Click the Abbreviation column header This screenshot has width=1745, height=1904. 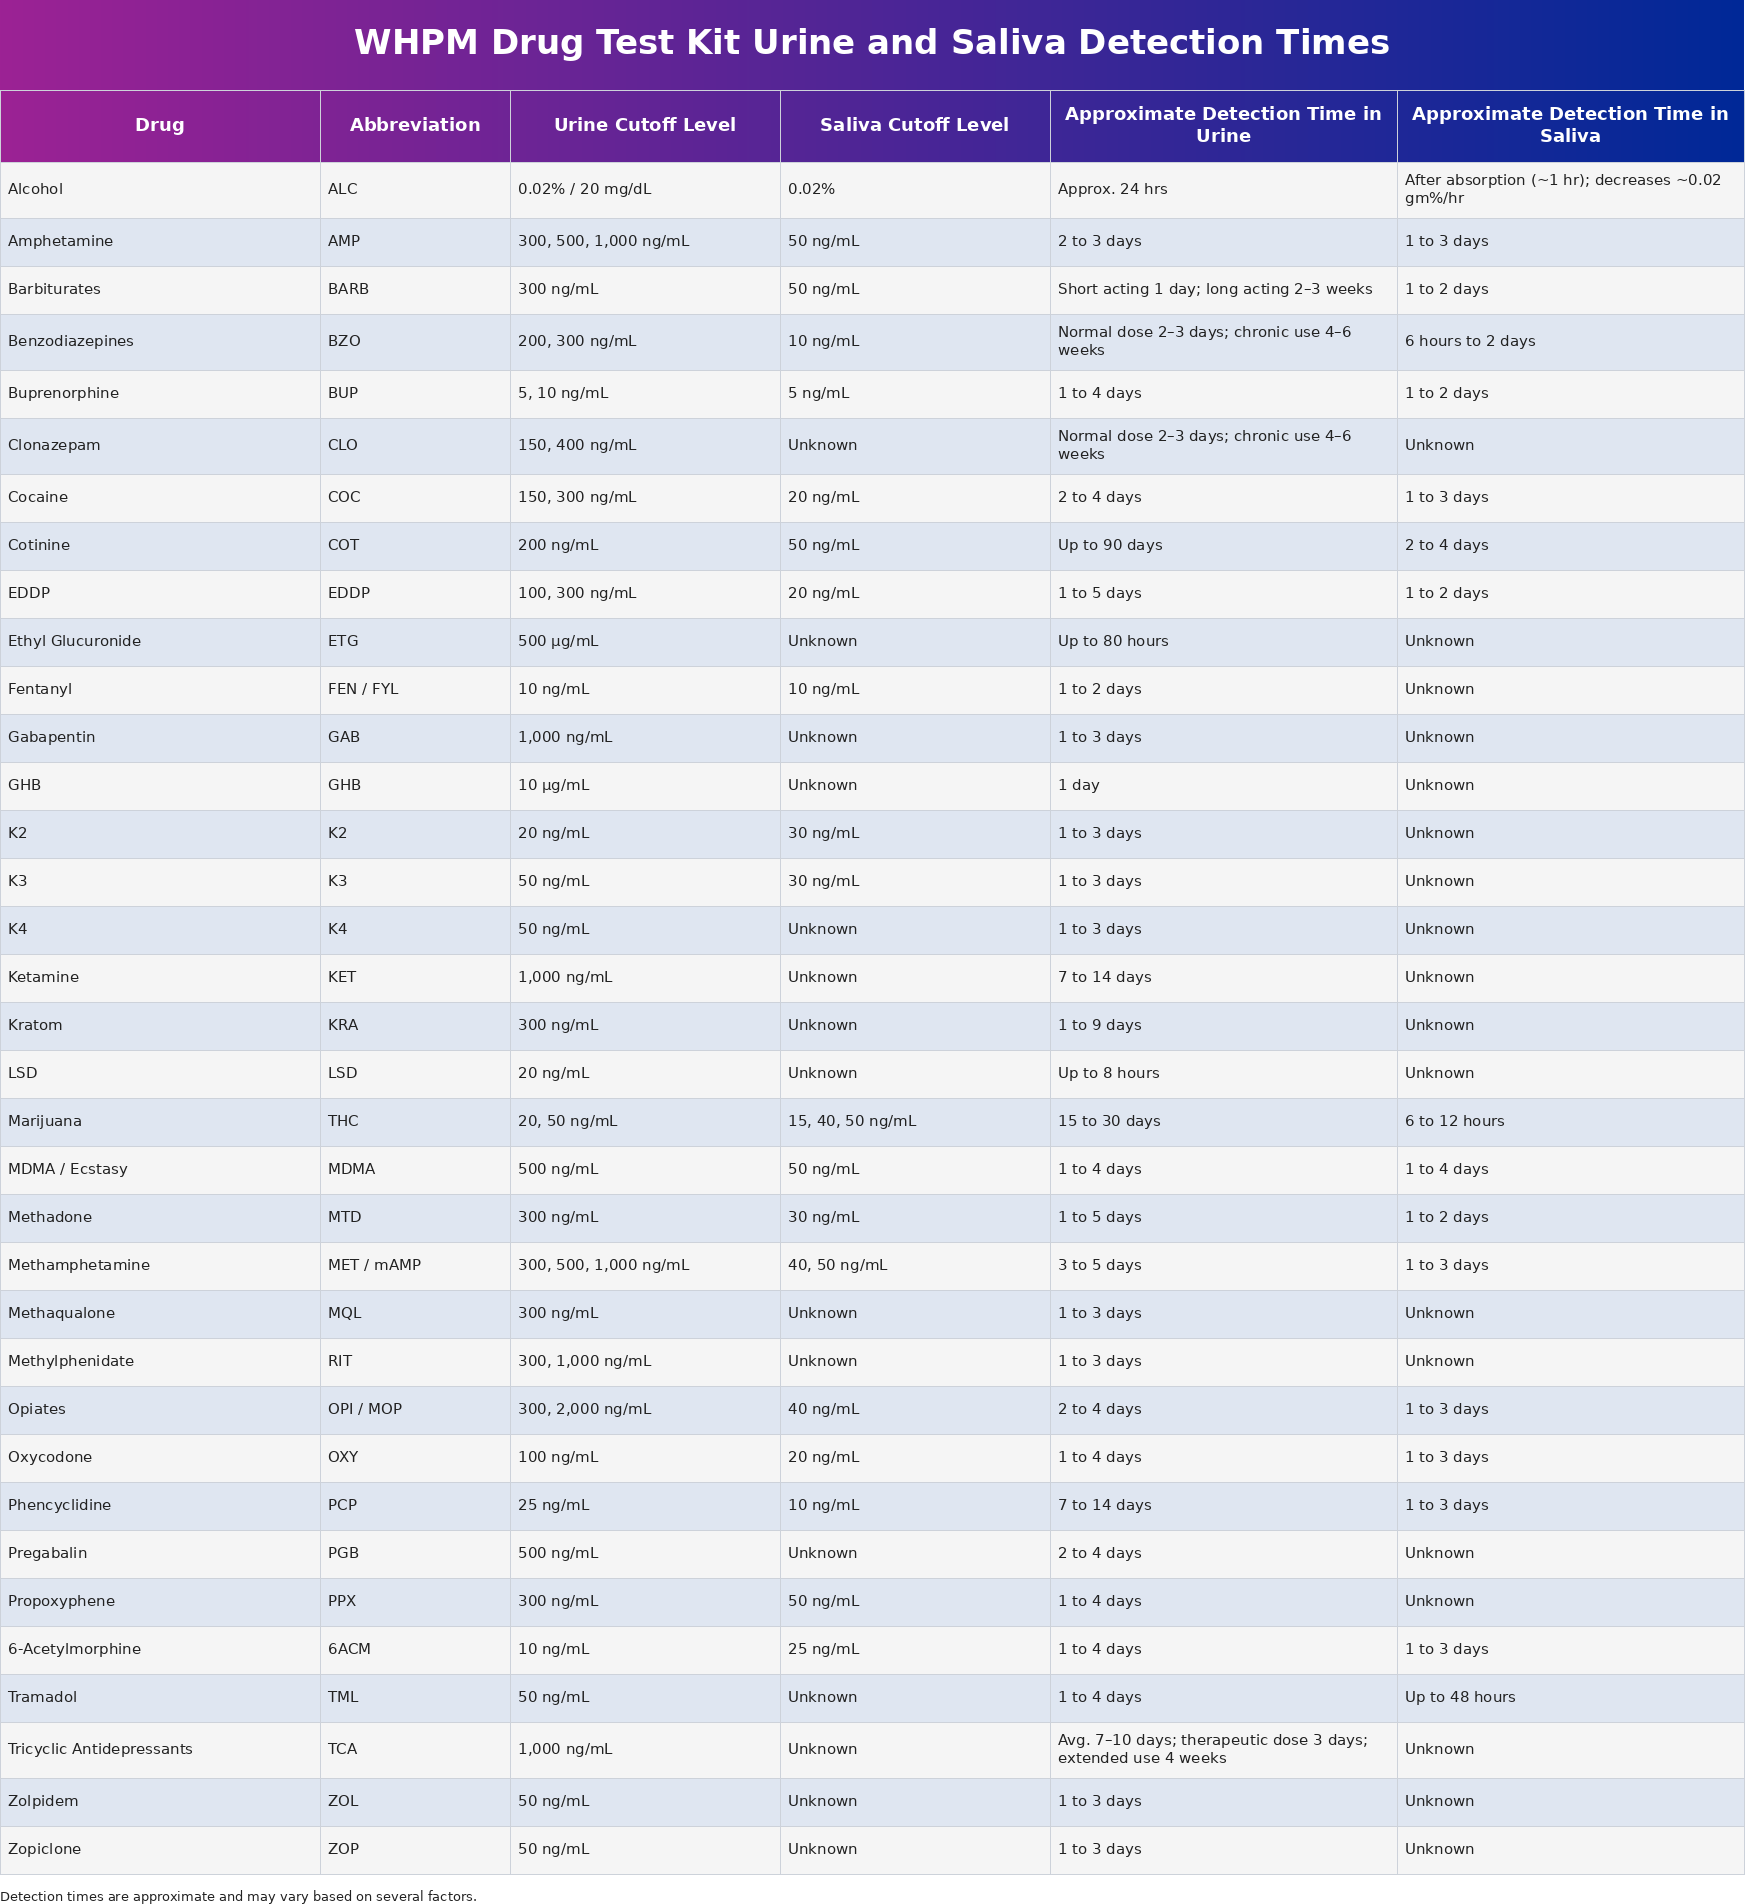point(415,125)
